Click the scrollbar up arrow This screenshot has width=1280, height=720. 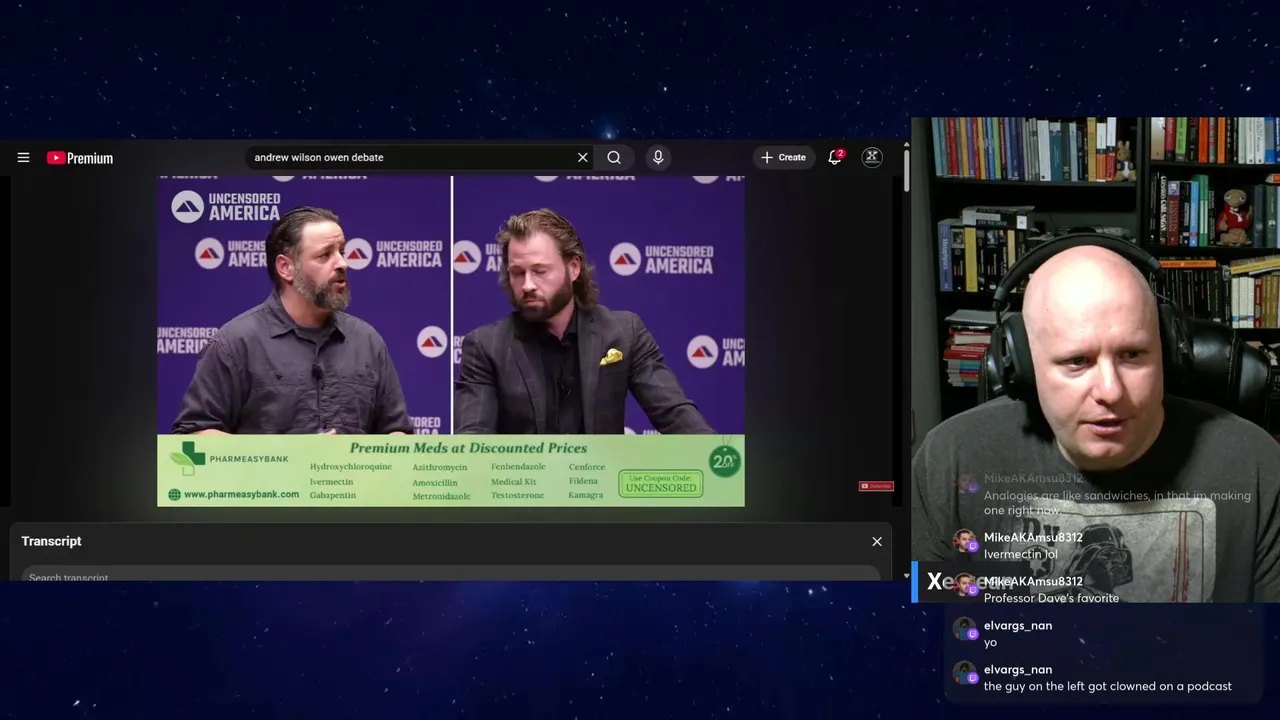[x=906, y=145]
